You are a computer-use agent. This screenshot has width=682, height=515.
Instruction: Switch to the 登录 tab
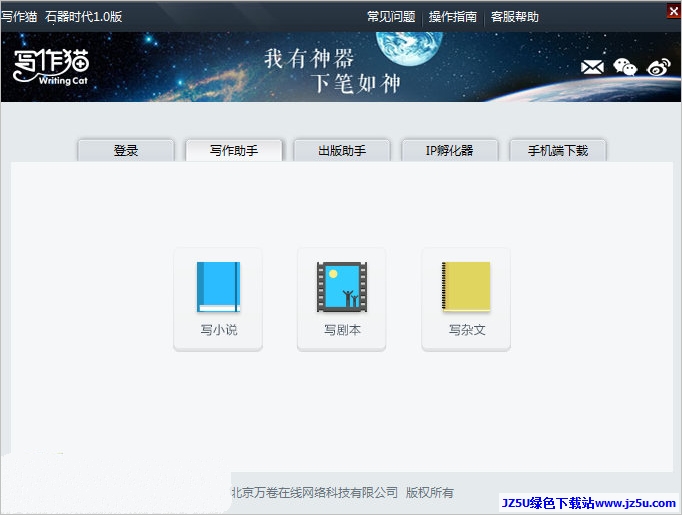click(126, 150)
